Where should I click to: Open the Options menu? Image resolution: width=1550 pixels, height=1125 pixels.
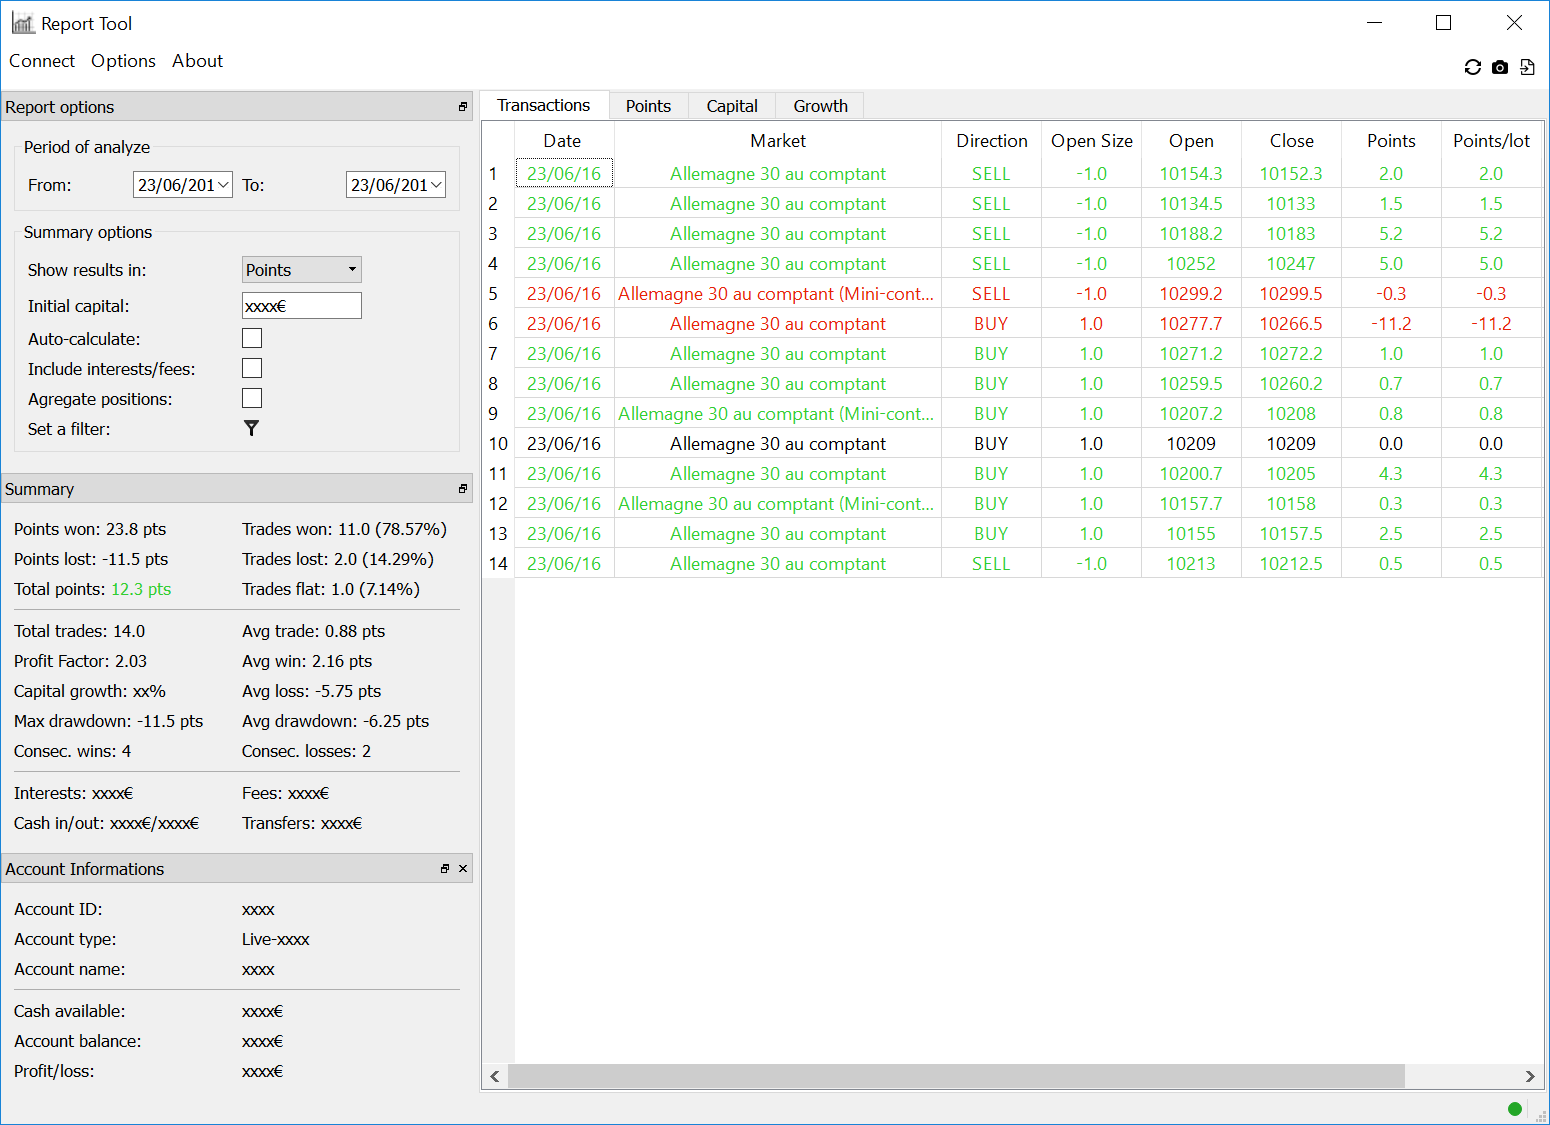pyautogui.click(x=123, y=61)
